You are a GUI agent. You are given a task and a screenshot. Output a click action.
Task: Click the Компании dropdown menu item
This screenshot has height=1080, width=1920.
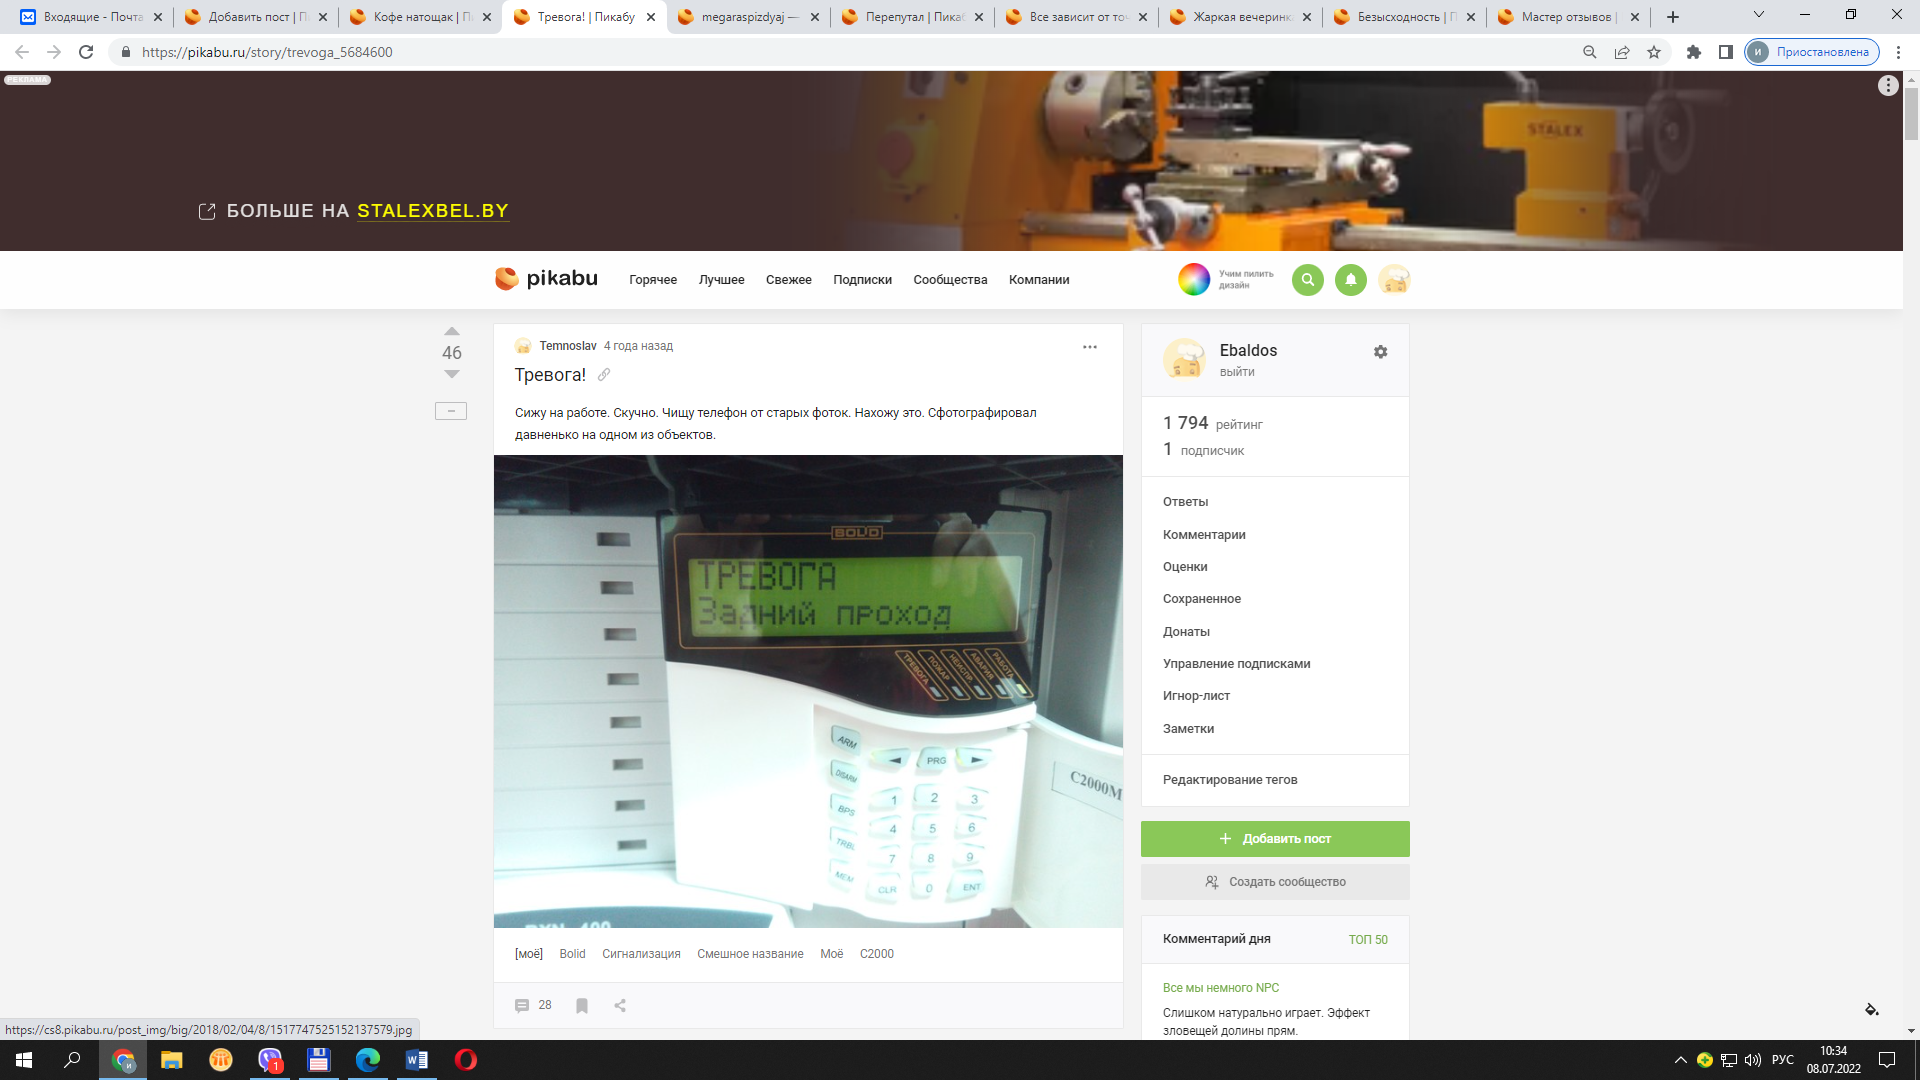coord(1040,280)
